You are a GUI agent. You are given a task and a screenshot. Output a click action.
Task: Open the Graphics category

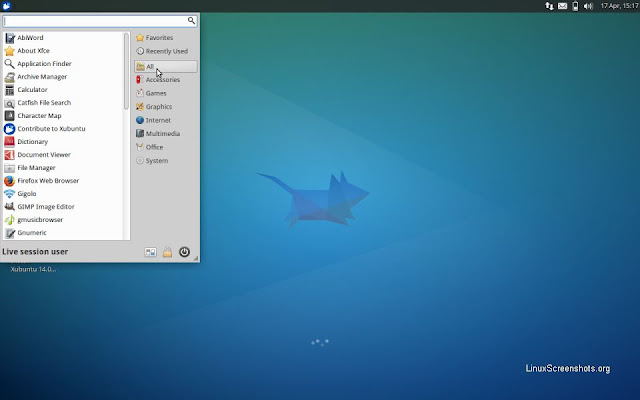point(166,107)
